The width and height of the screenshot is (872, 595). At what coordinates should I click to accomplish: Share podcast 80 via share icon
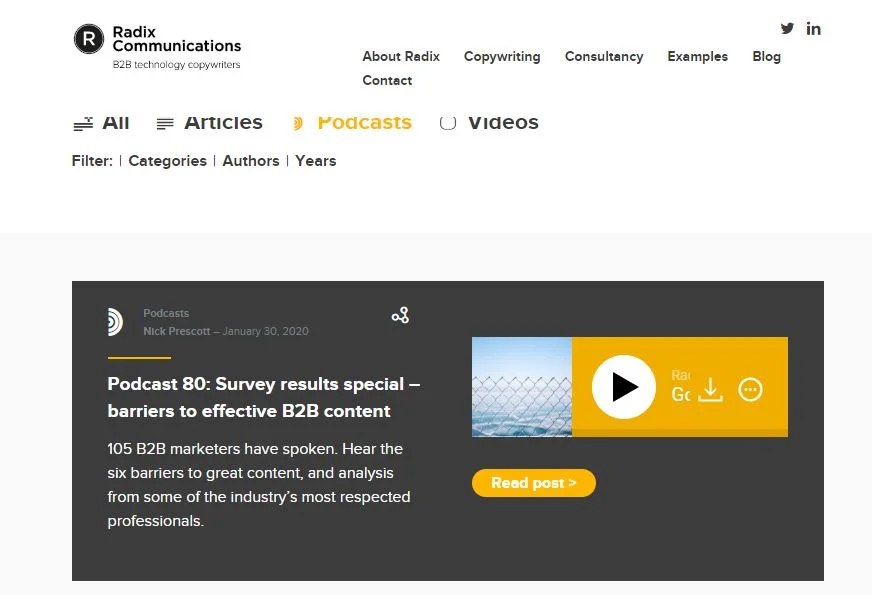[x=400, y=315]
